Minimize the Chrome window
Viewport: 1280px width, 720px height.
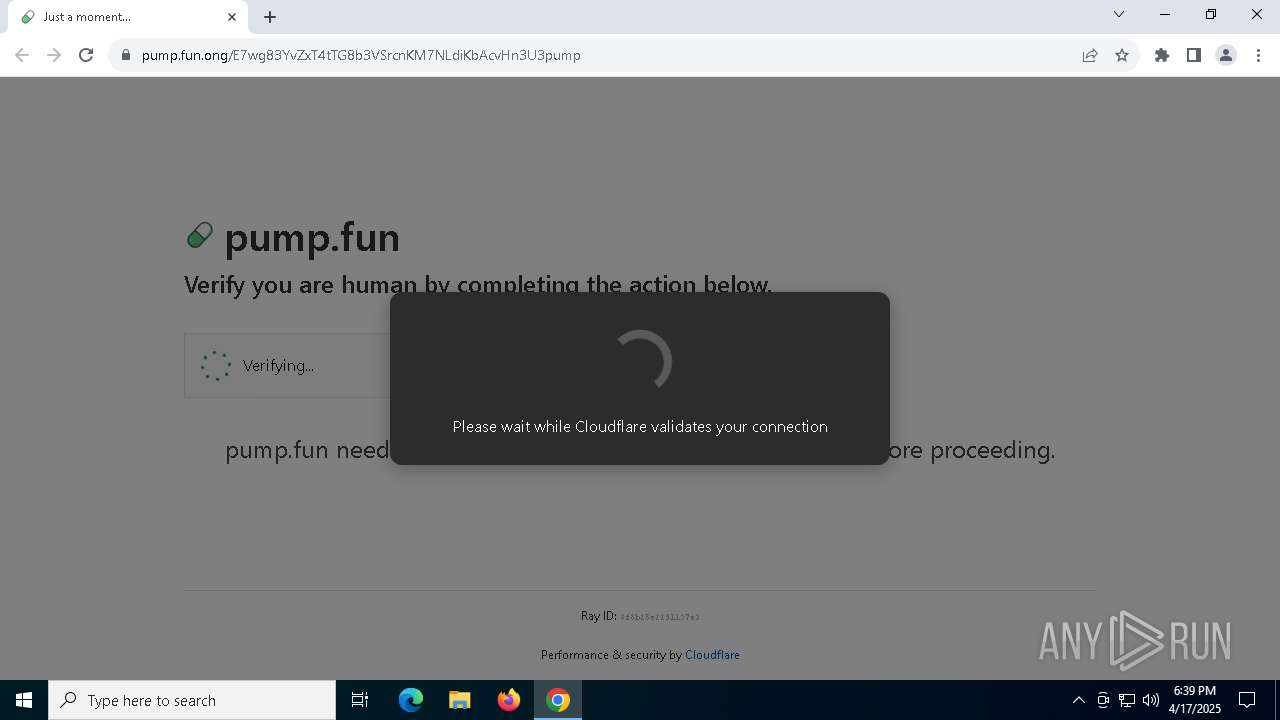click(x=1165, y=15)
